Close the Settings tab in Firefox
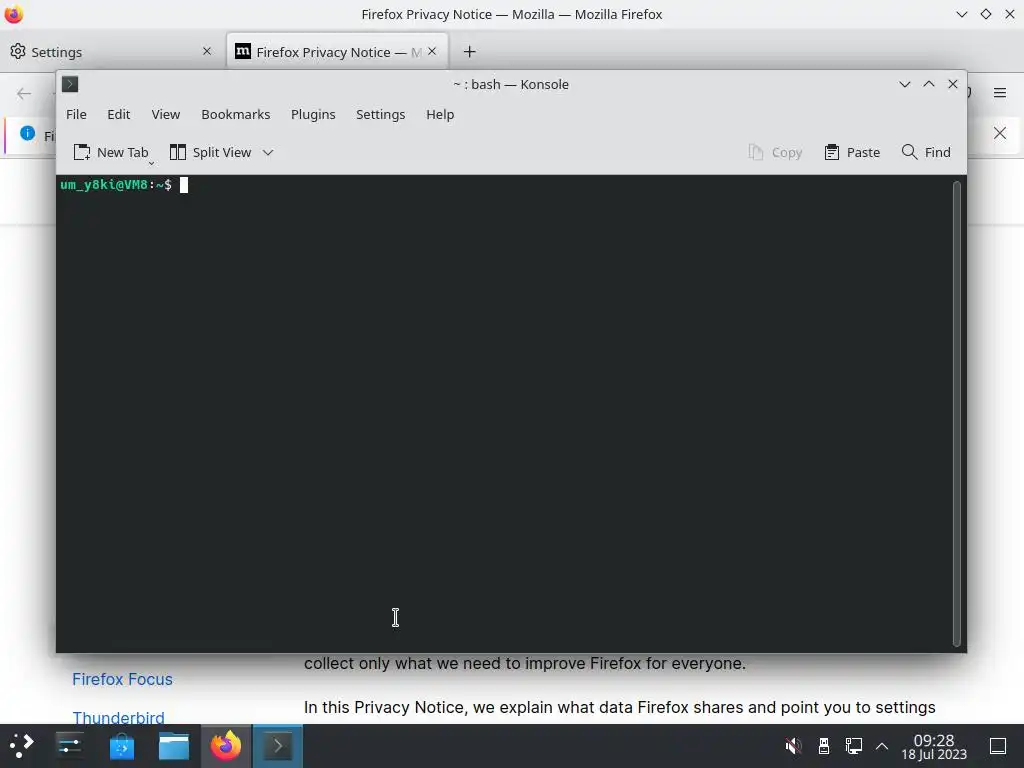The height and width of the screenshot is (768, 1024). 207,51
